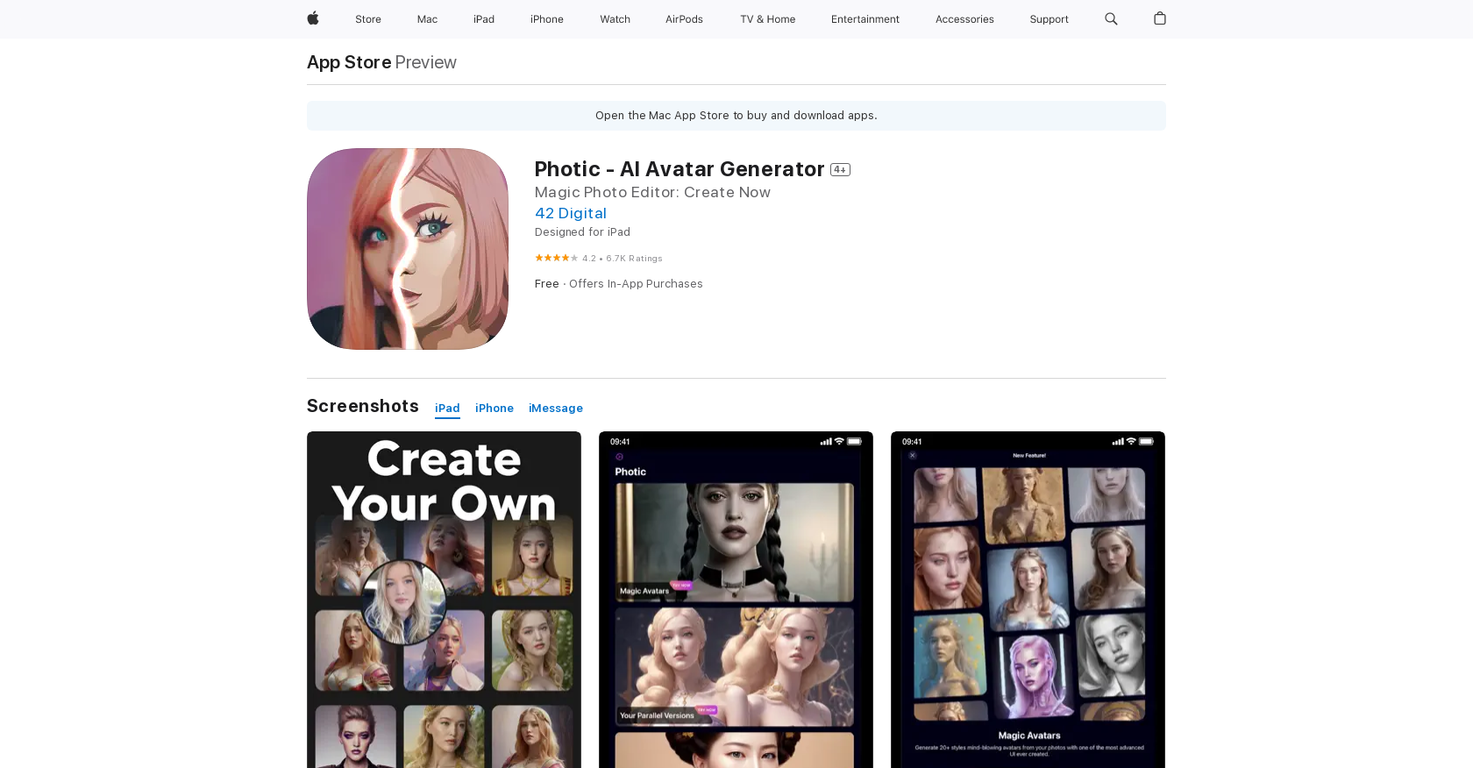Click the Photic app icon

tap(407, 249)
